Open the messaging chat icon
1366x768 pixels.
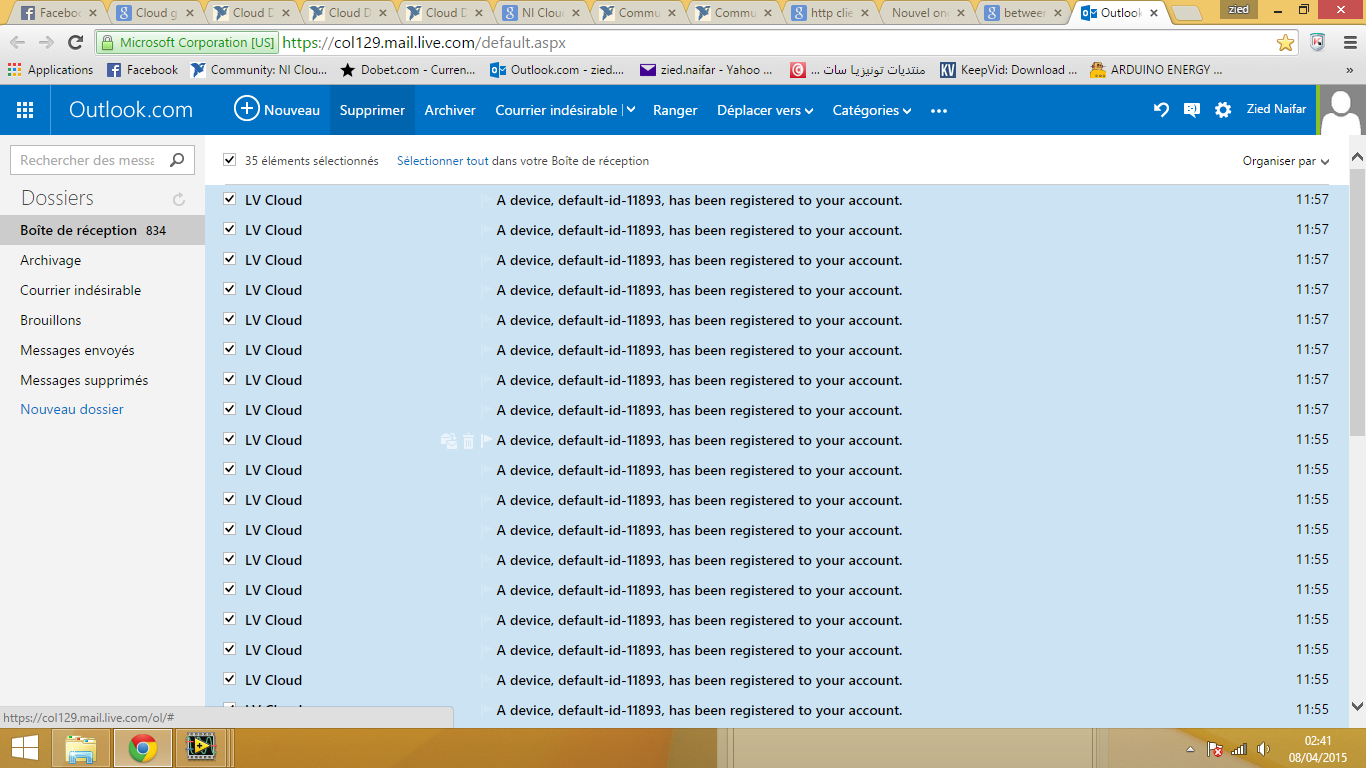(1192, 110)
